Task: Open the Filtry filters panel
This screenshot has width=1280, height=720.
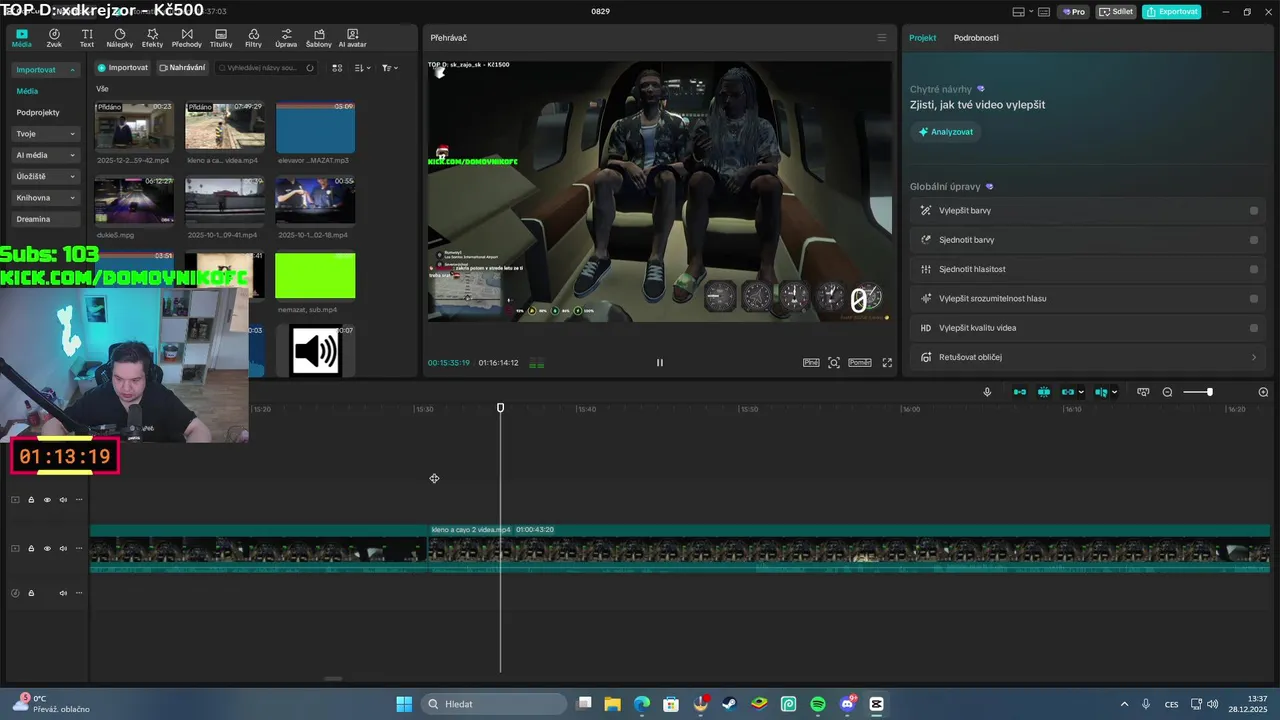Action: click(253, 38)
